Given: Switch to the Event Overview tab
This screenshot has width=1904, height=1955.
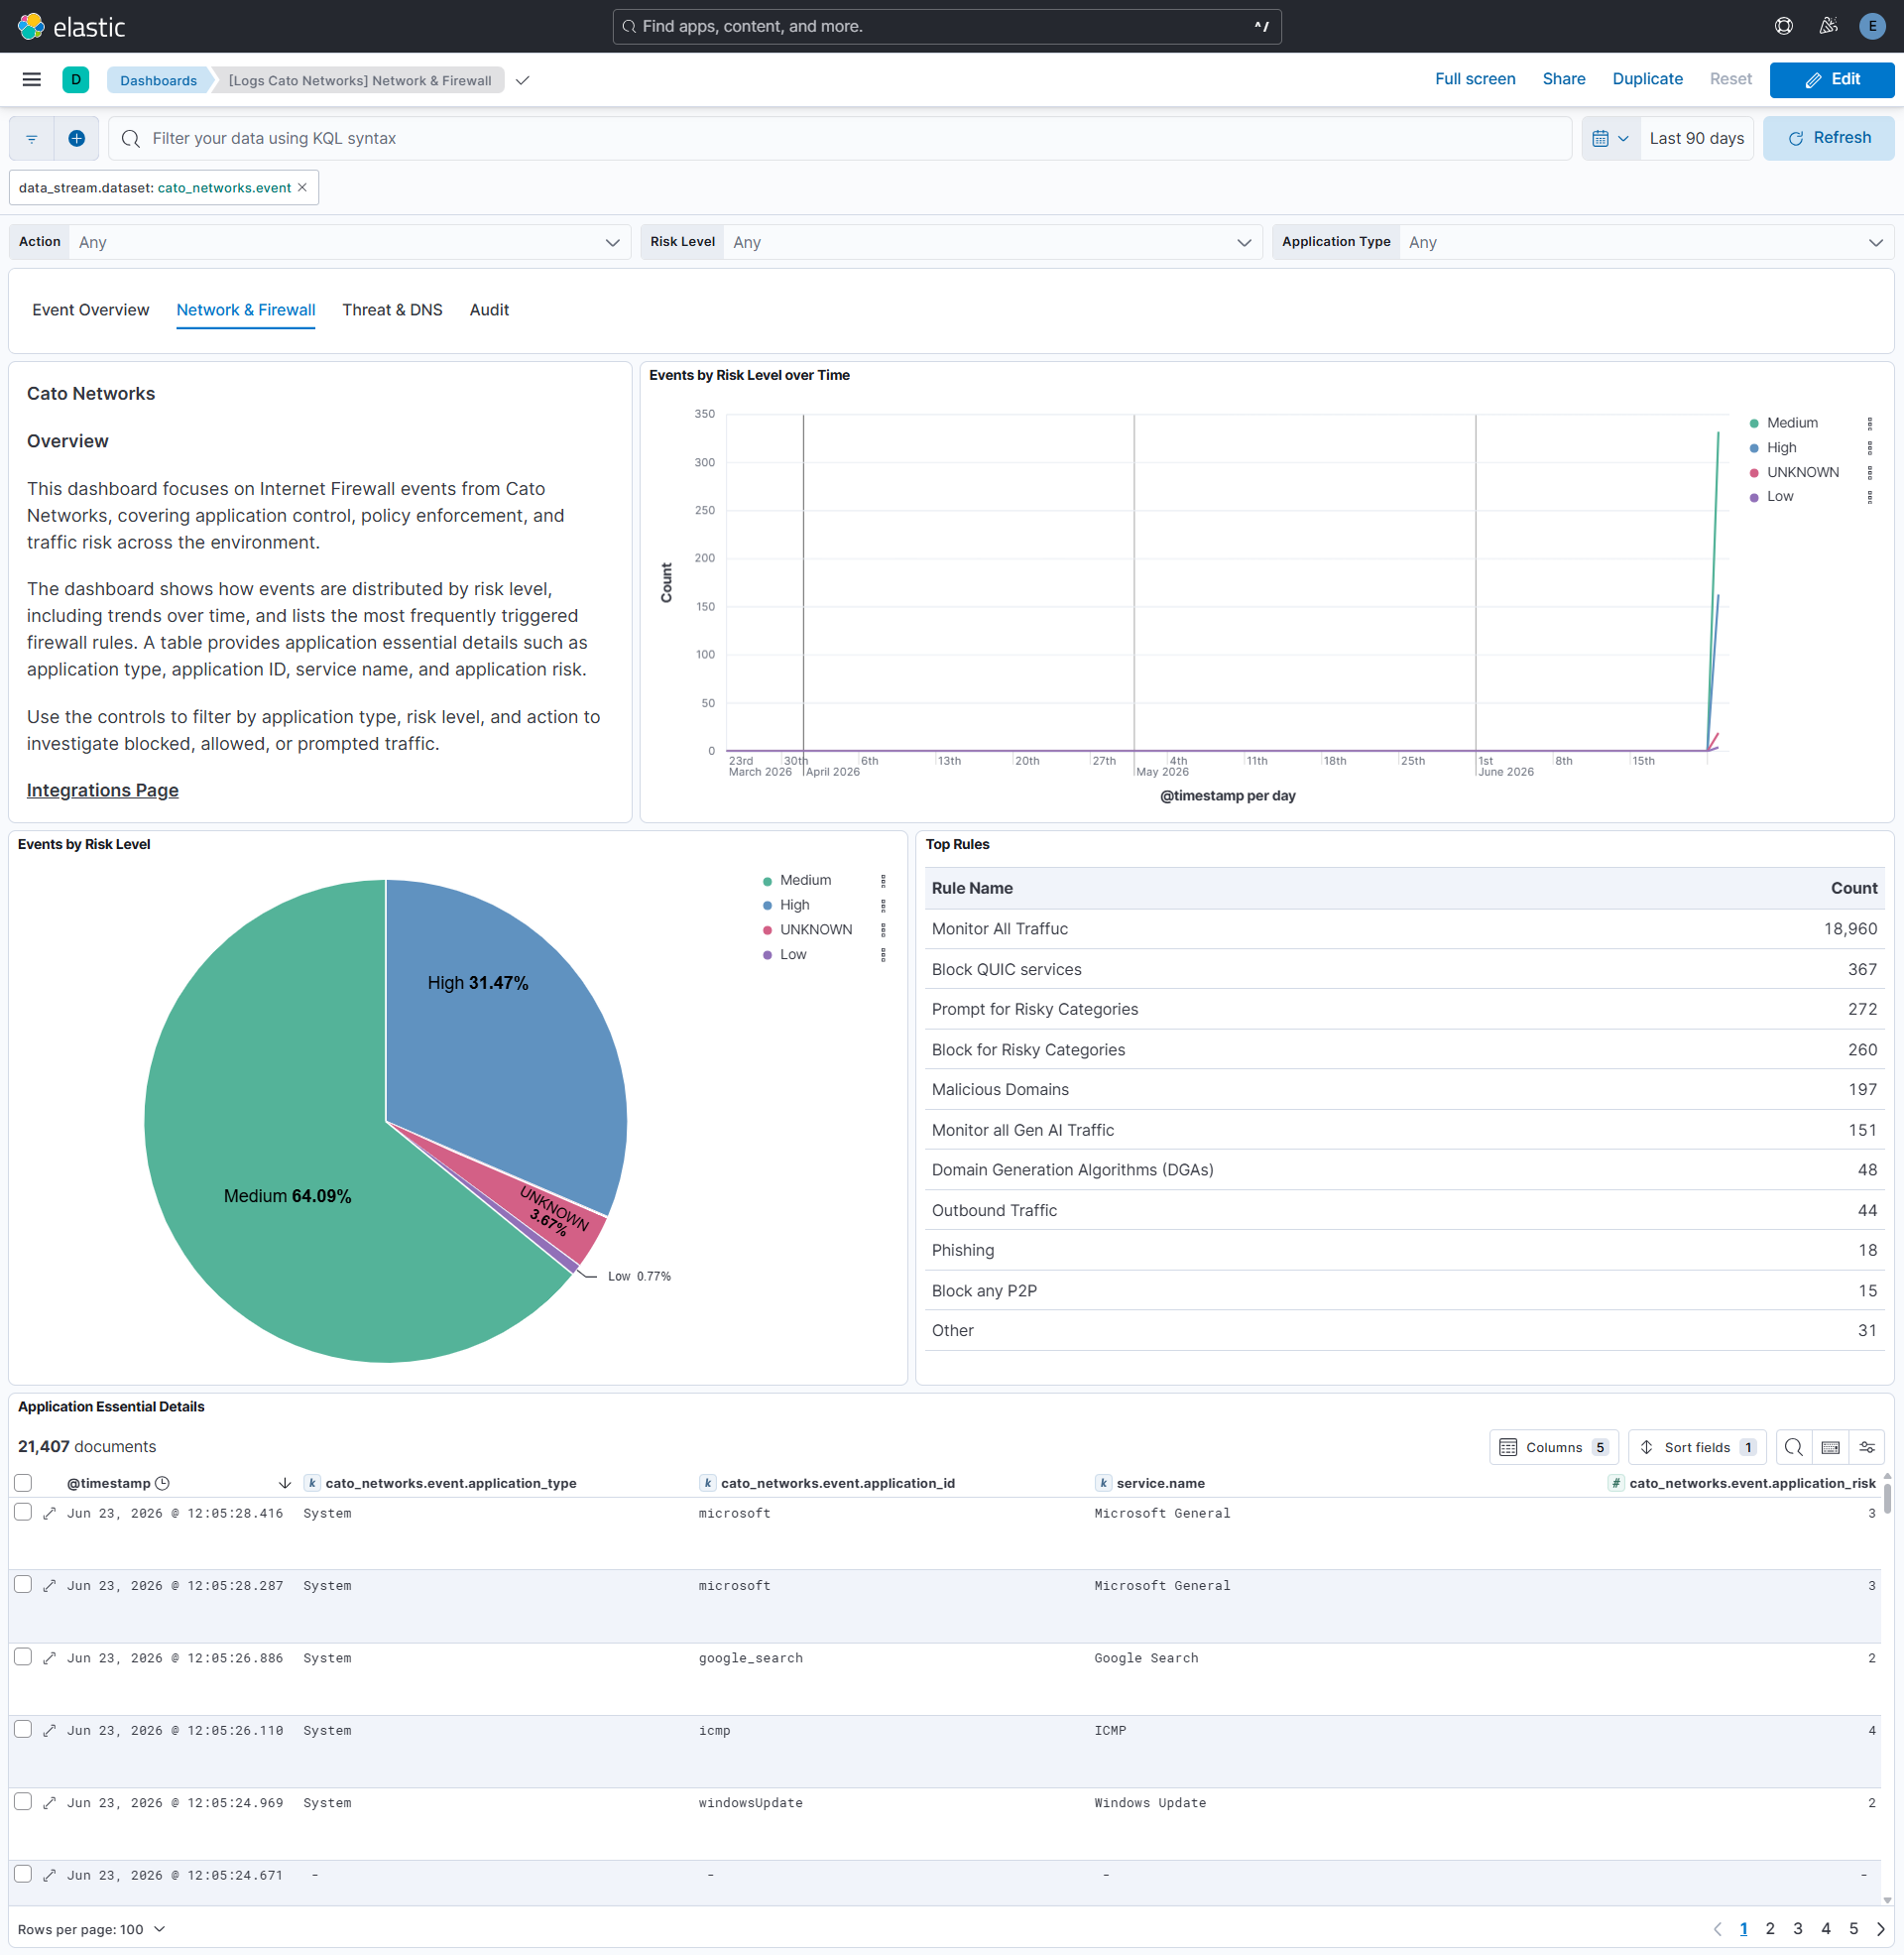Looking at the screenshot, I should coord(91,310).
